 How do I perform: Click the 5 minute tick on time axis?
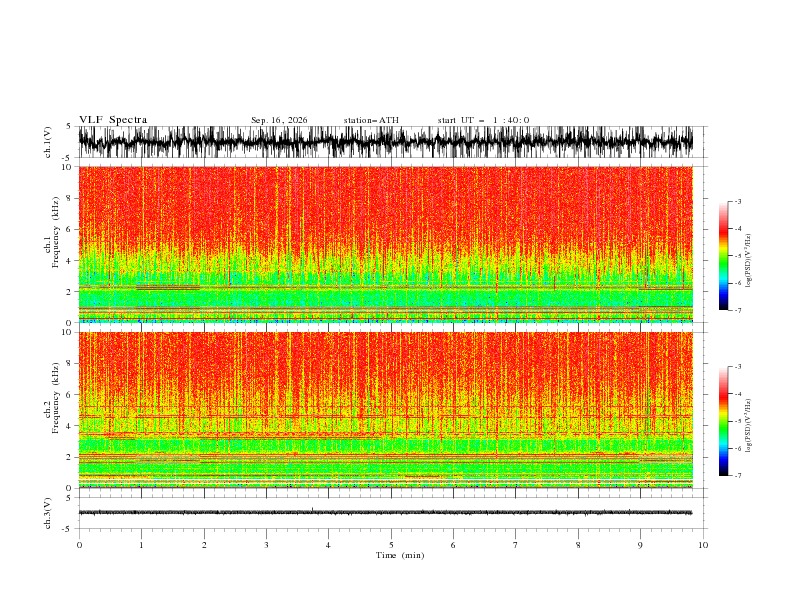(391, 545)
